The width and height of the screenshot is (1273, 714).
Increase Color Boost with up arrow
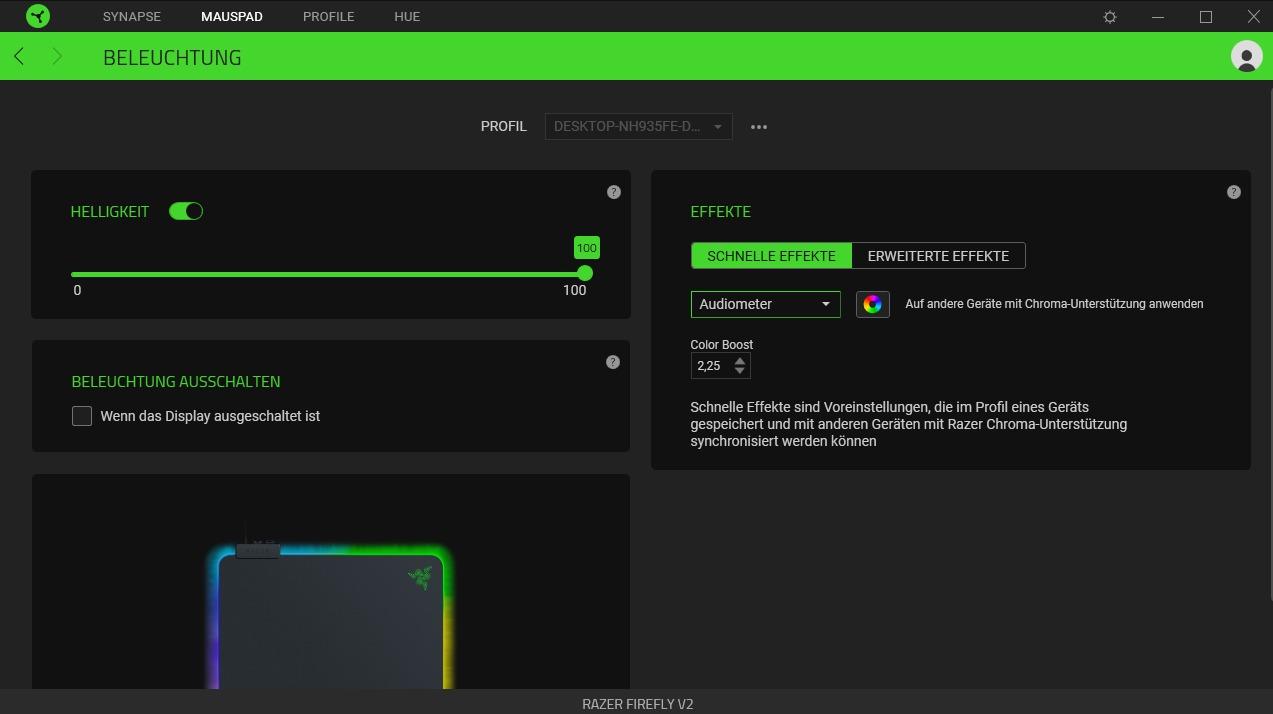(740, 360)
